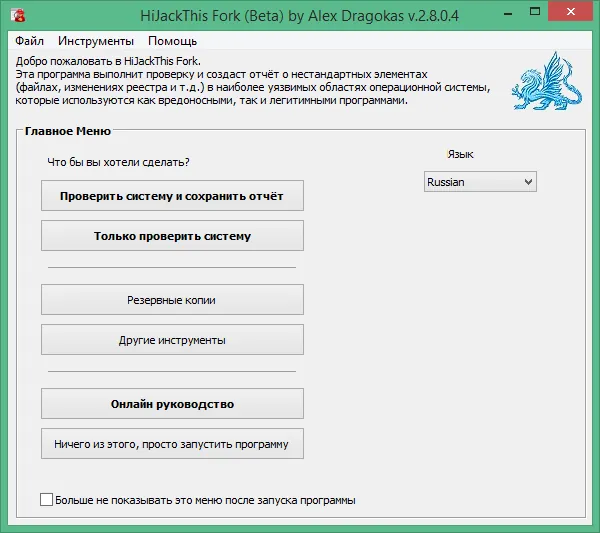Open the Инструменты menu
This screenshot has width=600, height=533.
coord(96,41)
